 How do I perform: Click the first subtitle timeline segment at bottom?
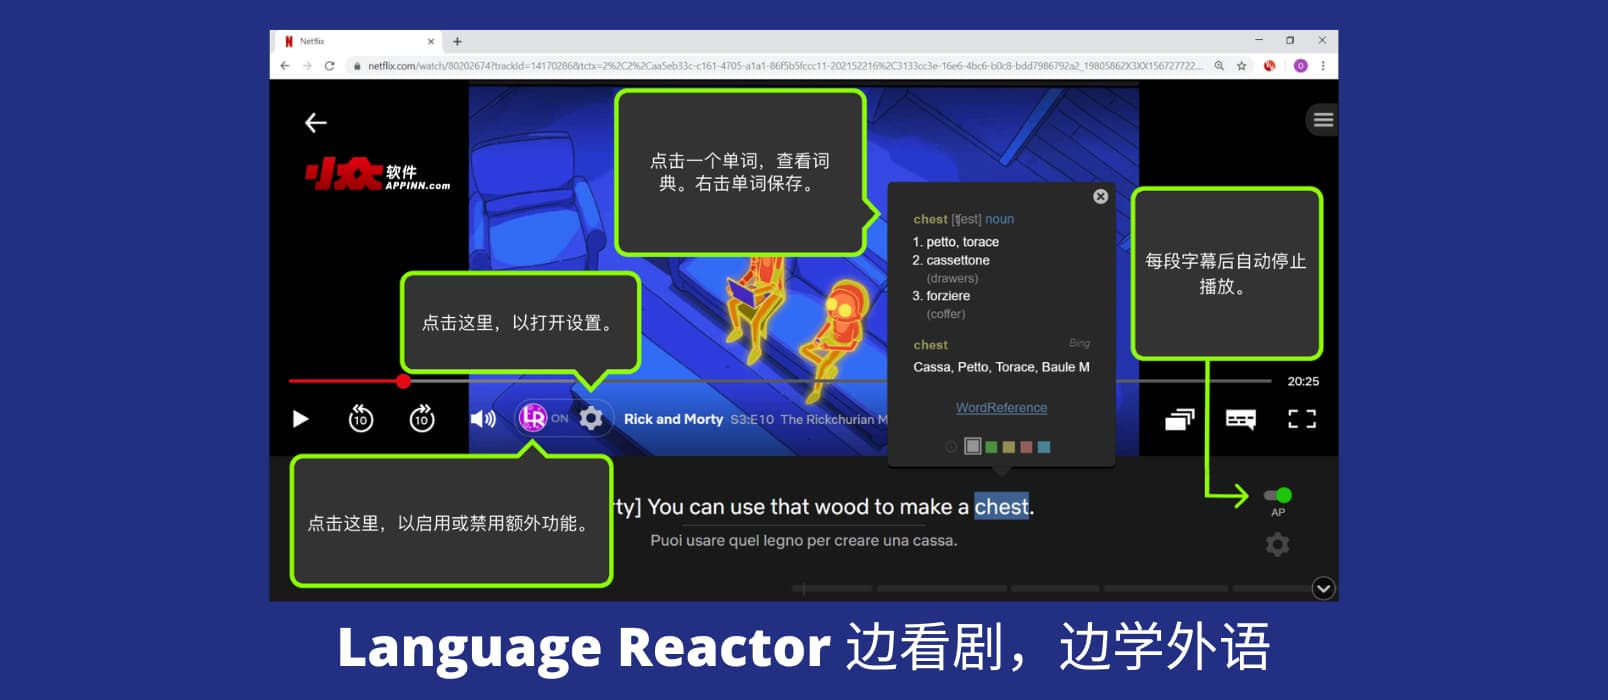tap(832, 588)
